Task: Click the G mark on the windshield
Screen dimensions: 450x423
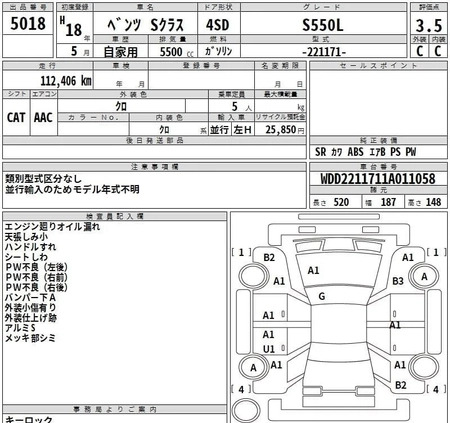Action: point(322,296)
